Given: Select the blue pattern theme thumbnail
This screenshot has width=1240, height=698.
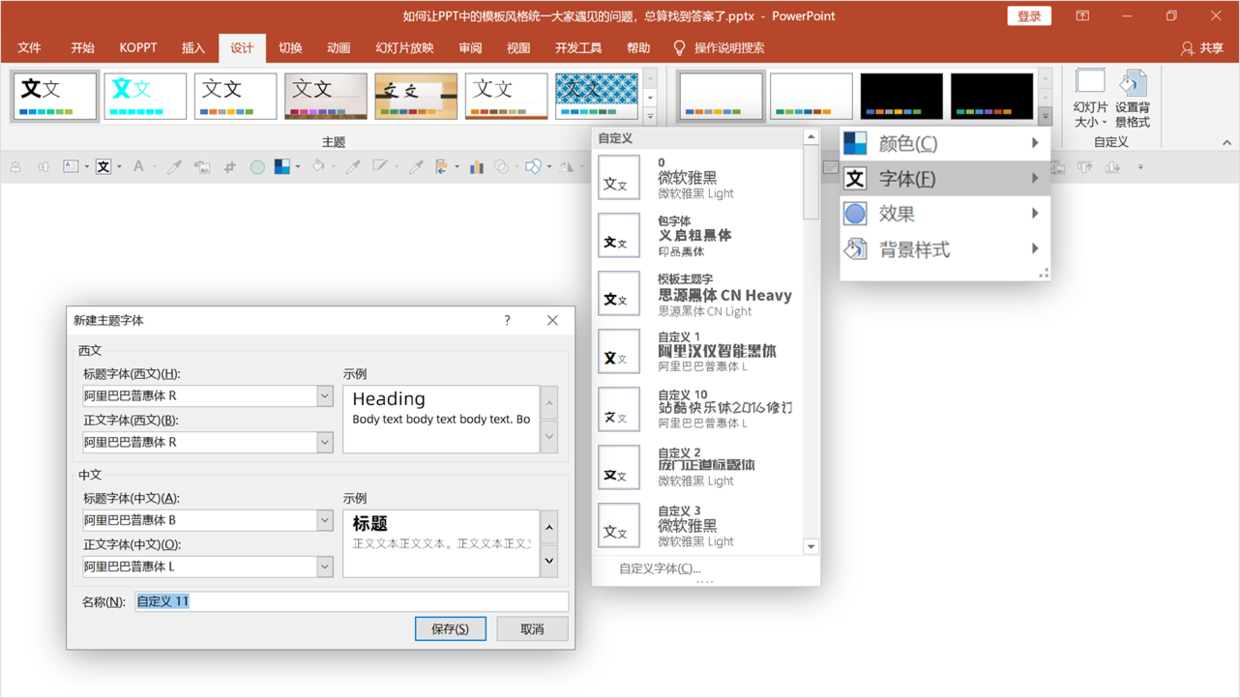Looking at the screenshot, I should [x=596, y=96].
